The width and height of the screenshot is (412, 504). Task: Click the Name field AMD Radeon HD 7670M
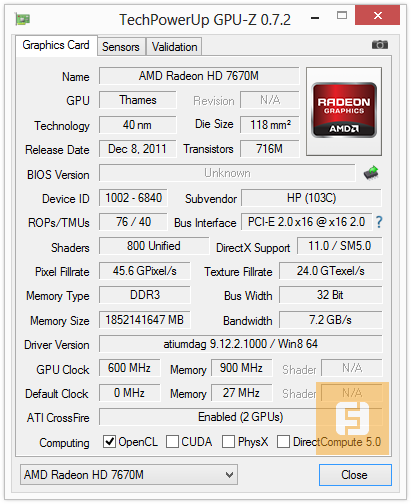199,76
